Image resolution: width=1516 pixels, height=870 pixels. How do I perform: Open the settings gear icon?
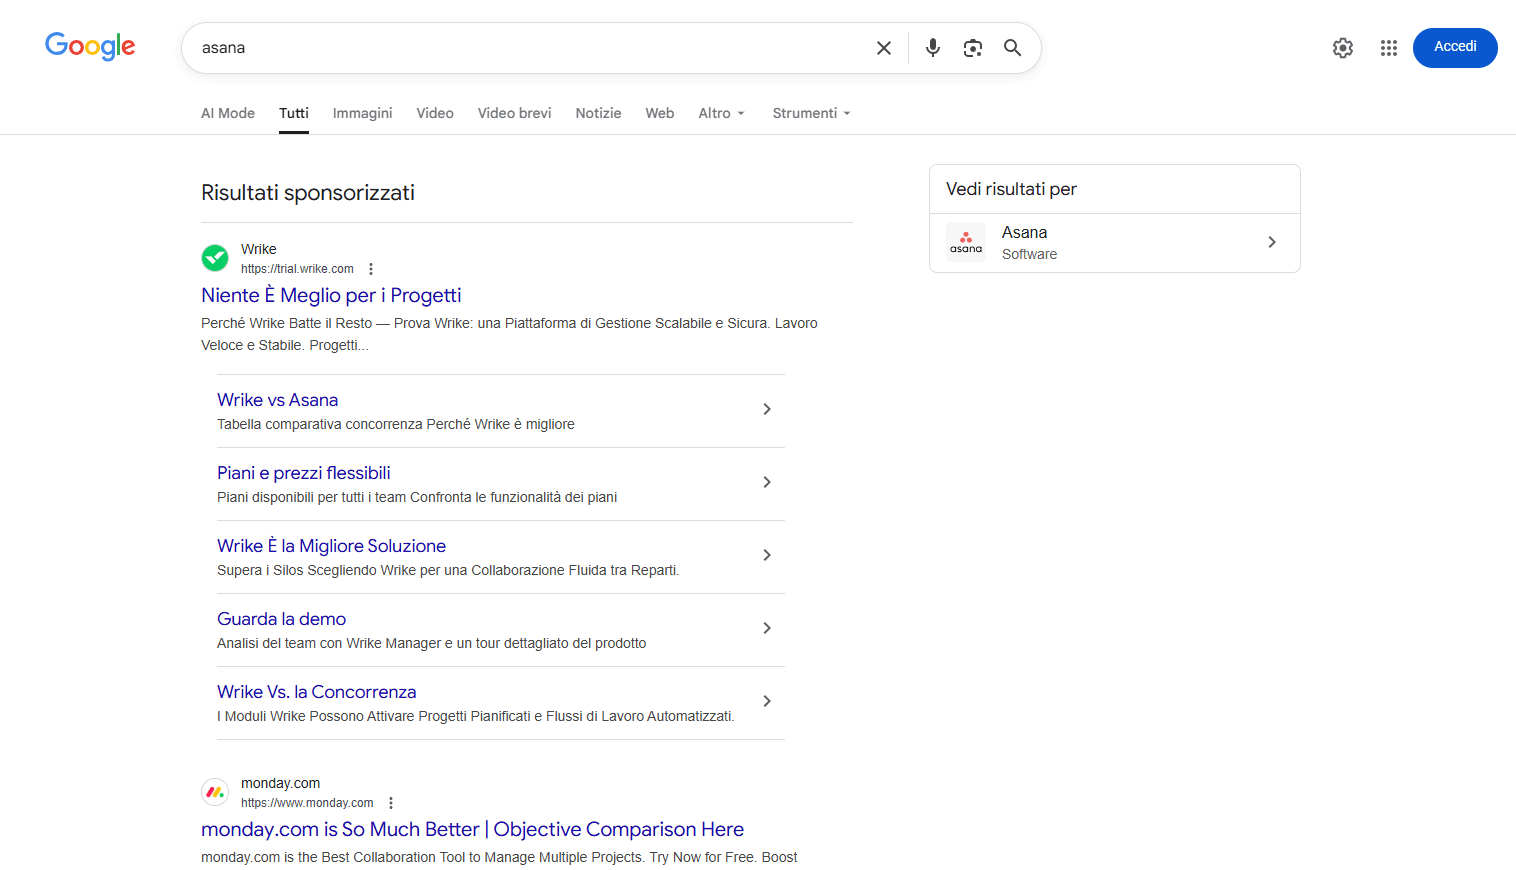pos(1343,48)
